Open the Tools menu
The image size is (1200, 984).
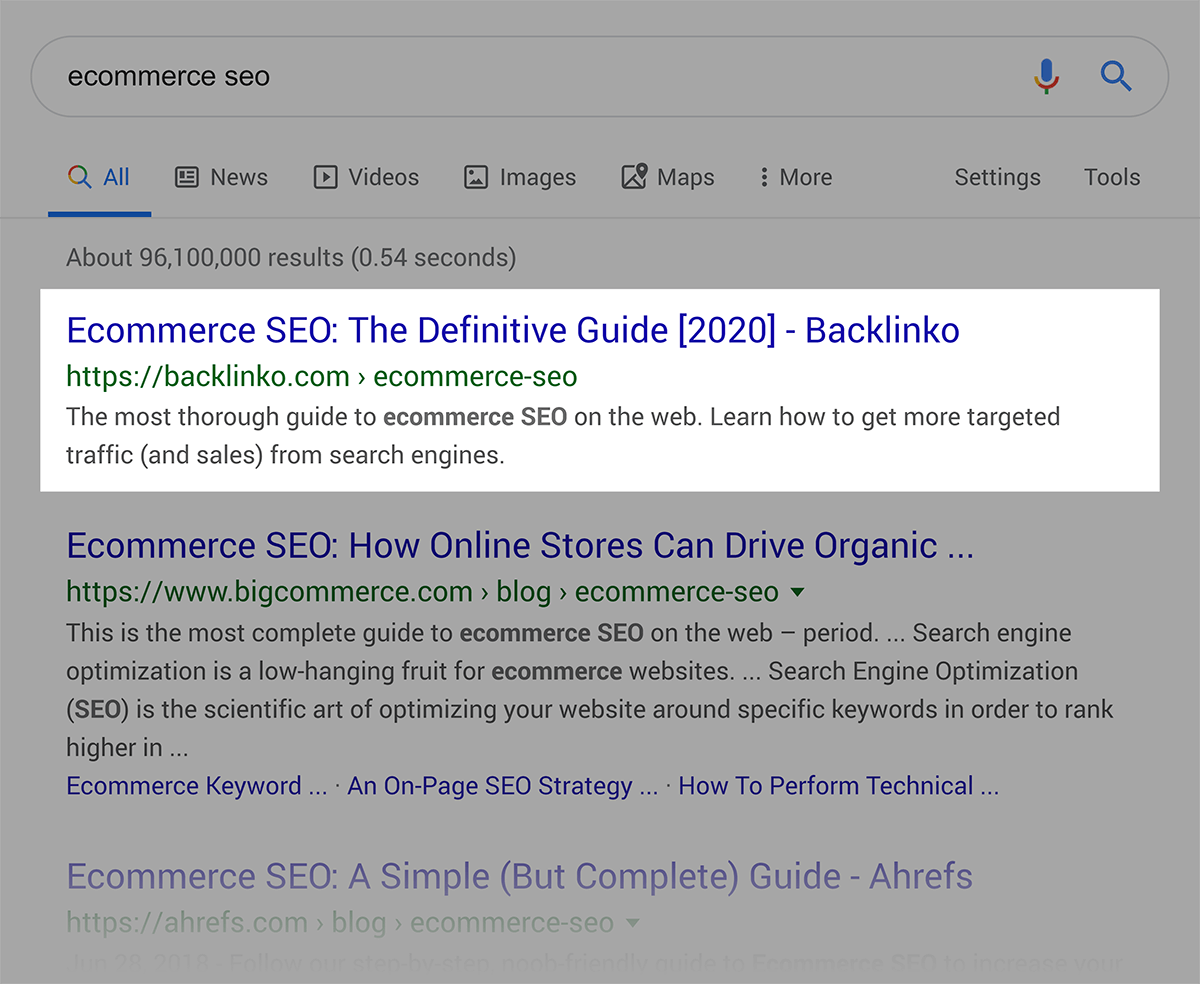(x=1112, y=178)
